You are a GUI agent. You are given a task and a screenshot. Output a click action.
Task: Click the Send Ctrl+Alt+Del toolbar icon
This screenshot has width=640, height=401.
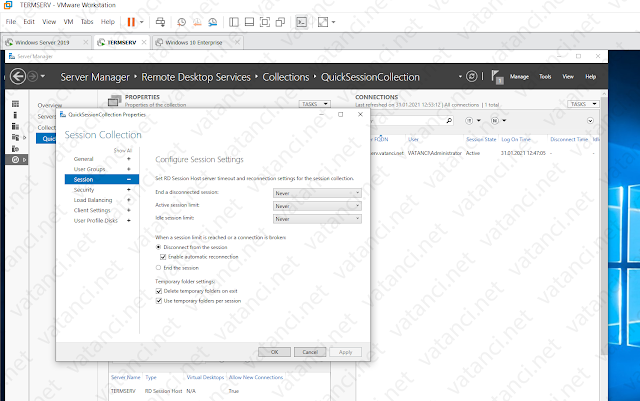tap(160, 22)
